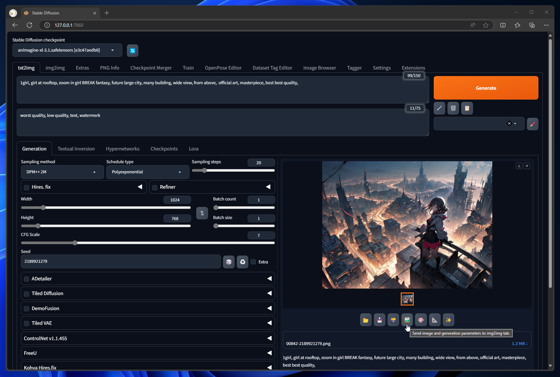Expand the Tiled VAE section arrow
Screen dimensions: 560x377
[x=270, y=323]
